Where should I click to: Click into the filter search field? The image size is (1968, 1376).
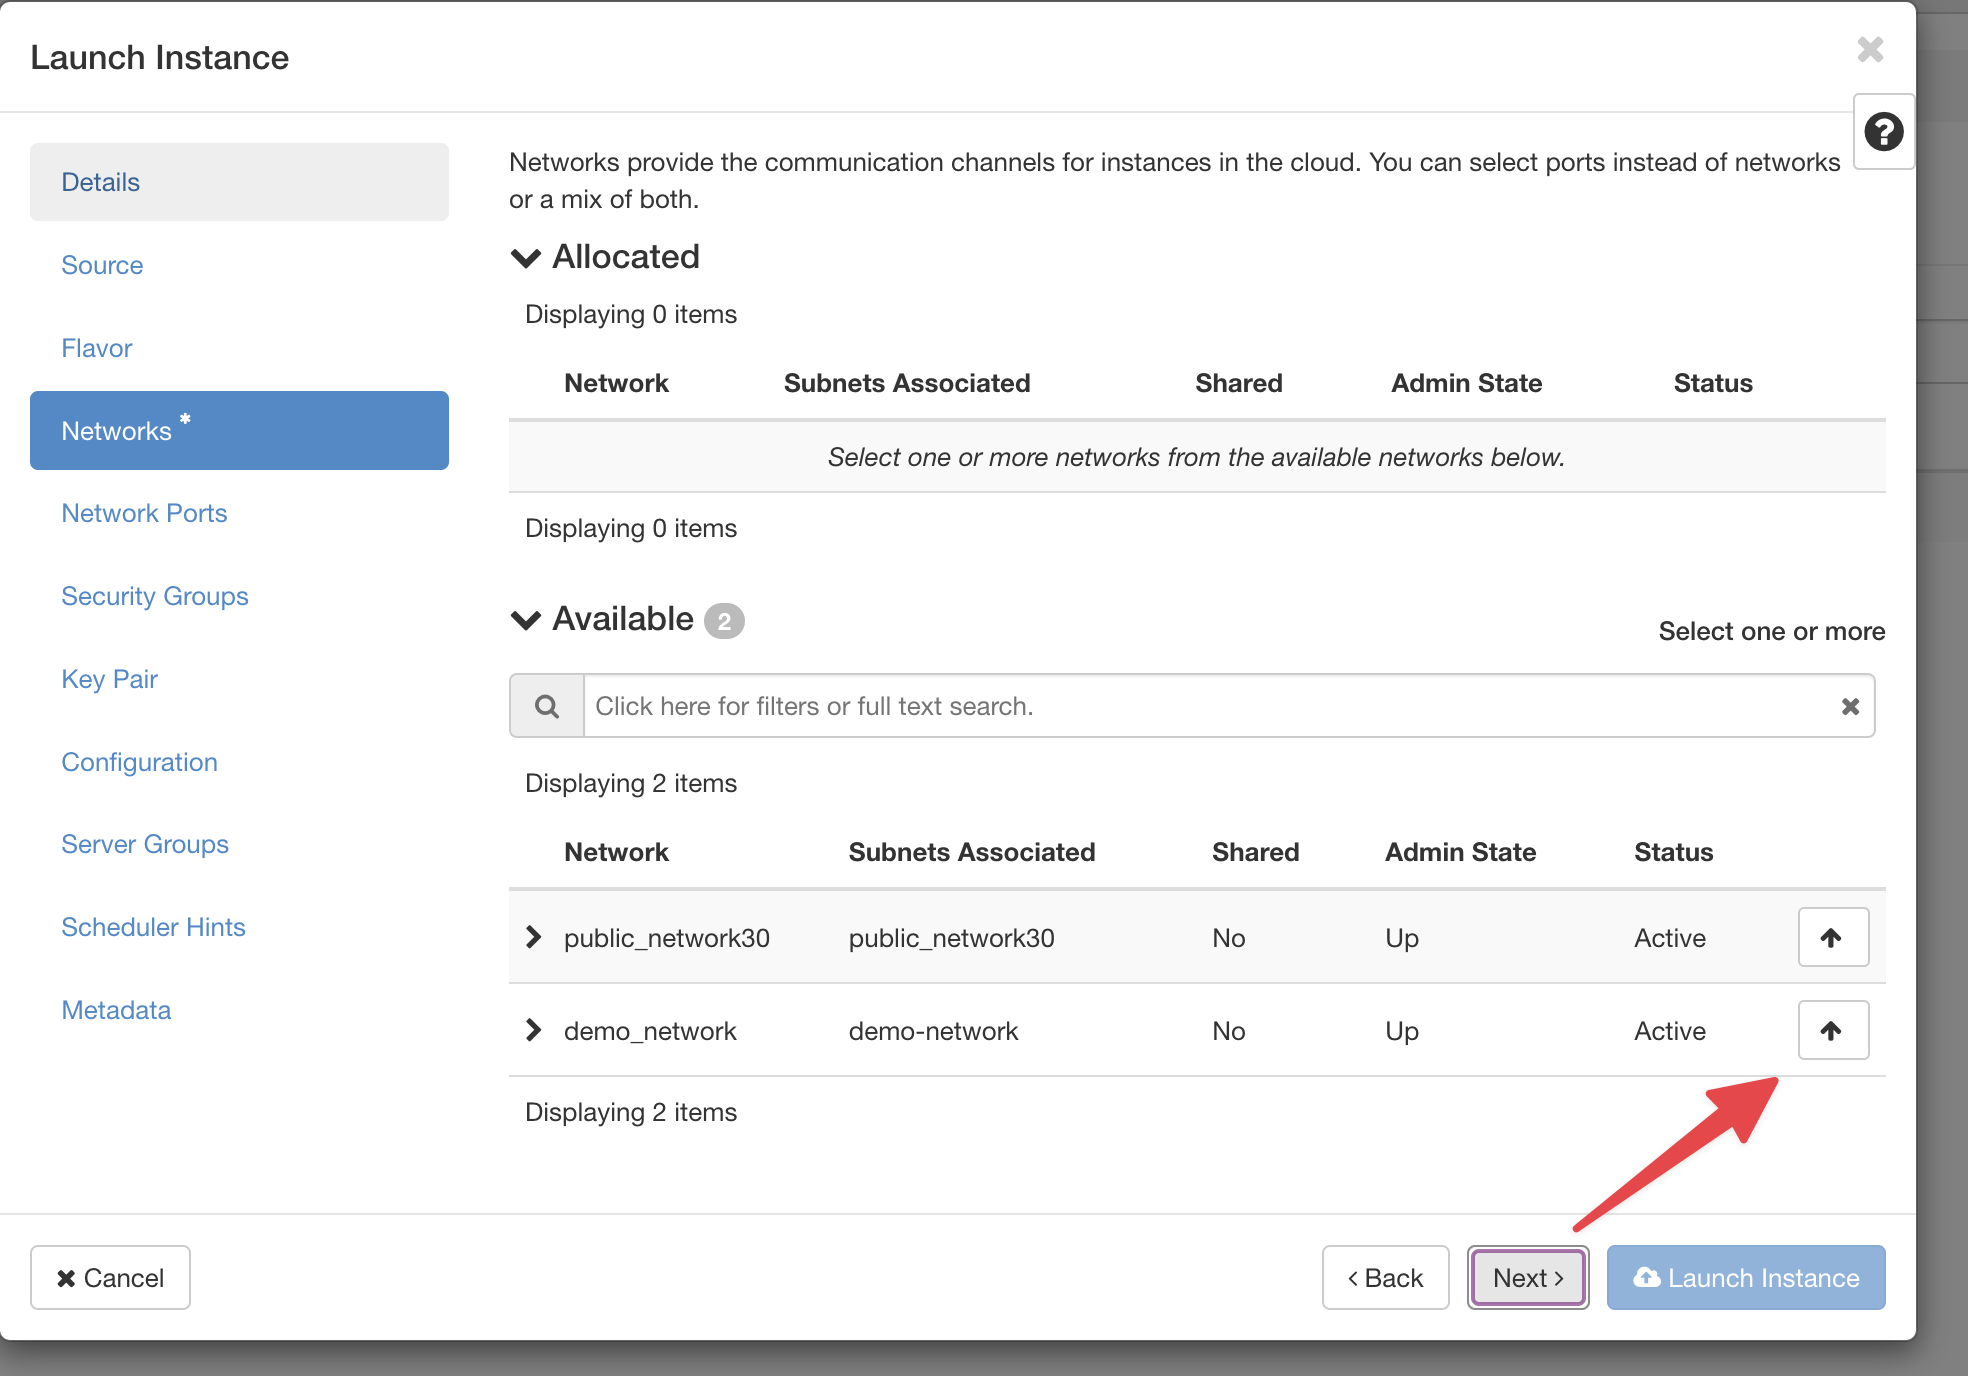pyautogui.click(x=1200, y=706)
